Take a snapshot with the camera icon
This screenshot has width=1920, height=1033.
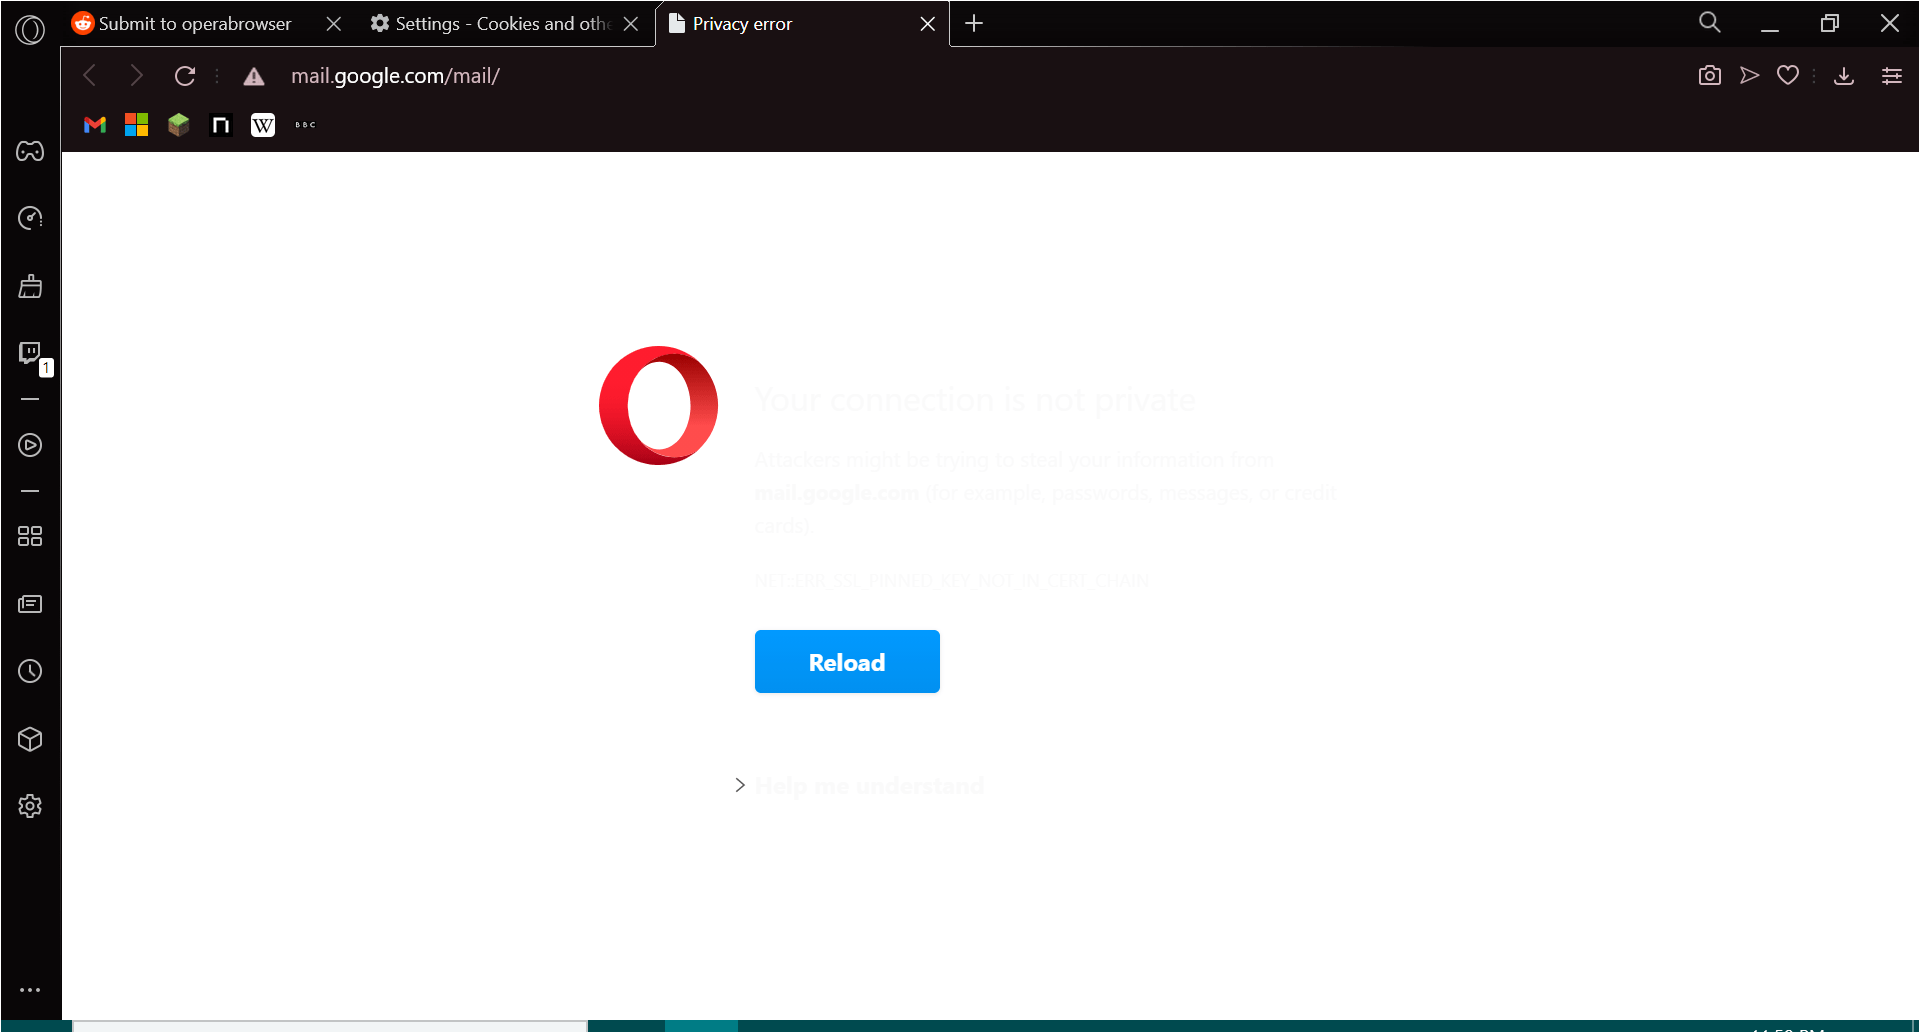[1710, 75]
